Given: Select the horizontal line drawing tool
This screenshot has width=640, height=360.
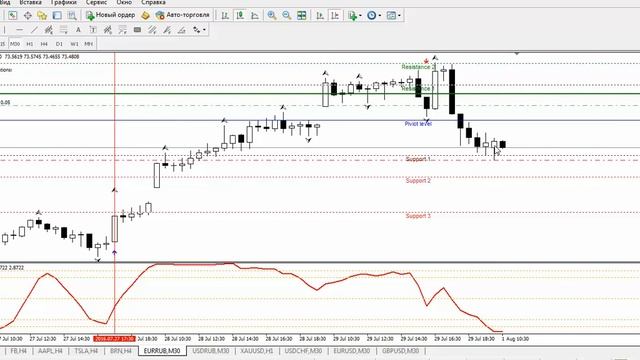Looking at the screenshot, I should click(19, 30).
